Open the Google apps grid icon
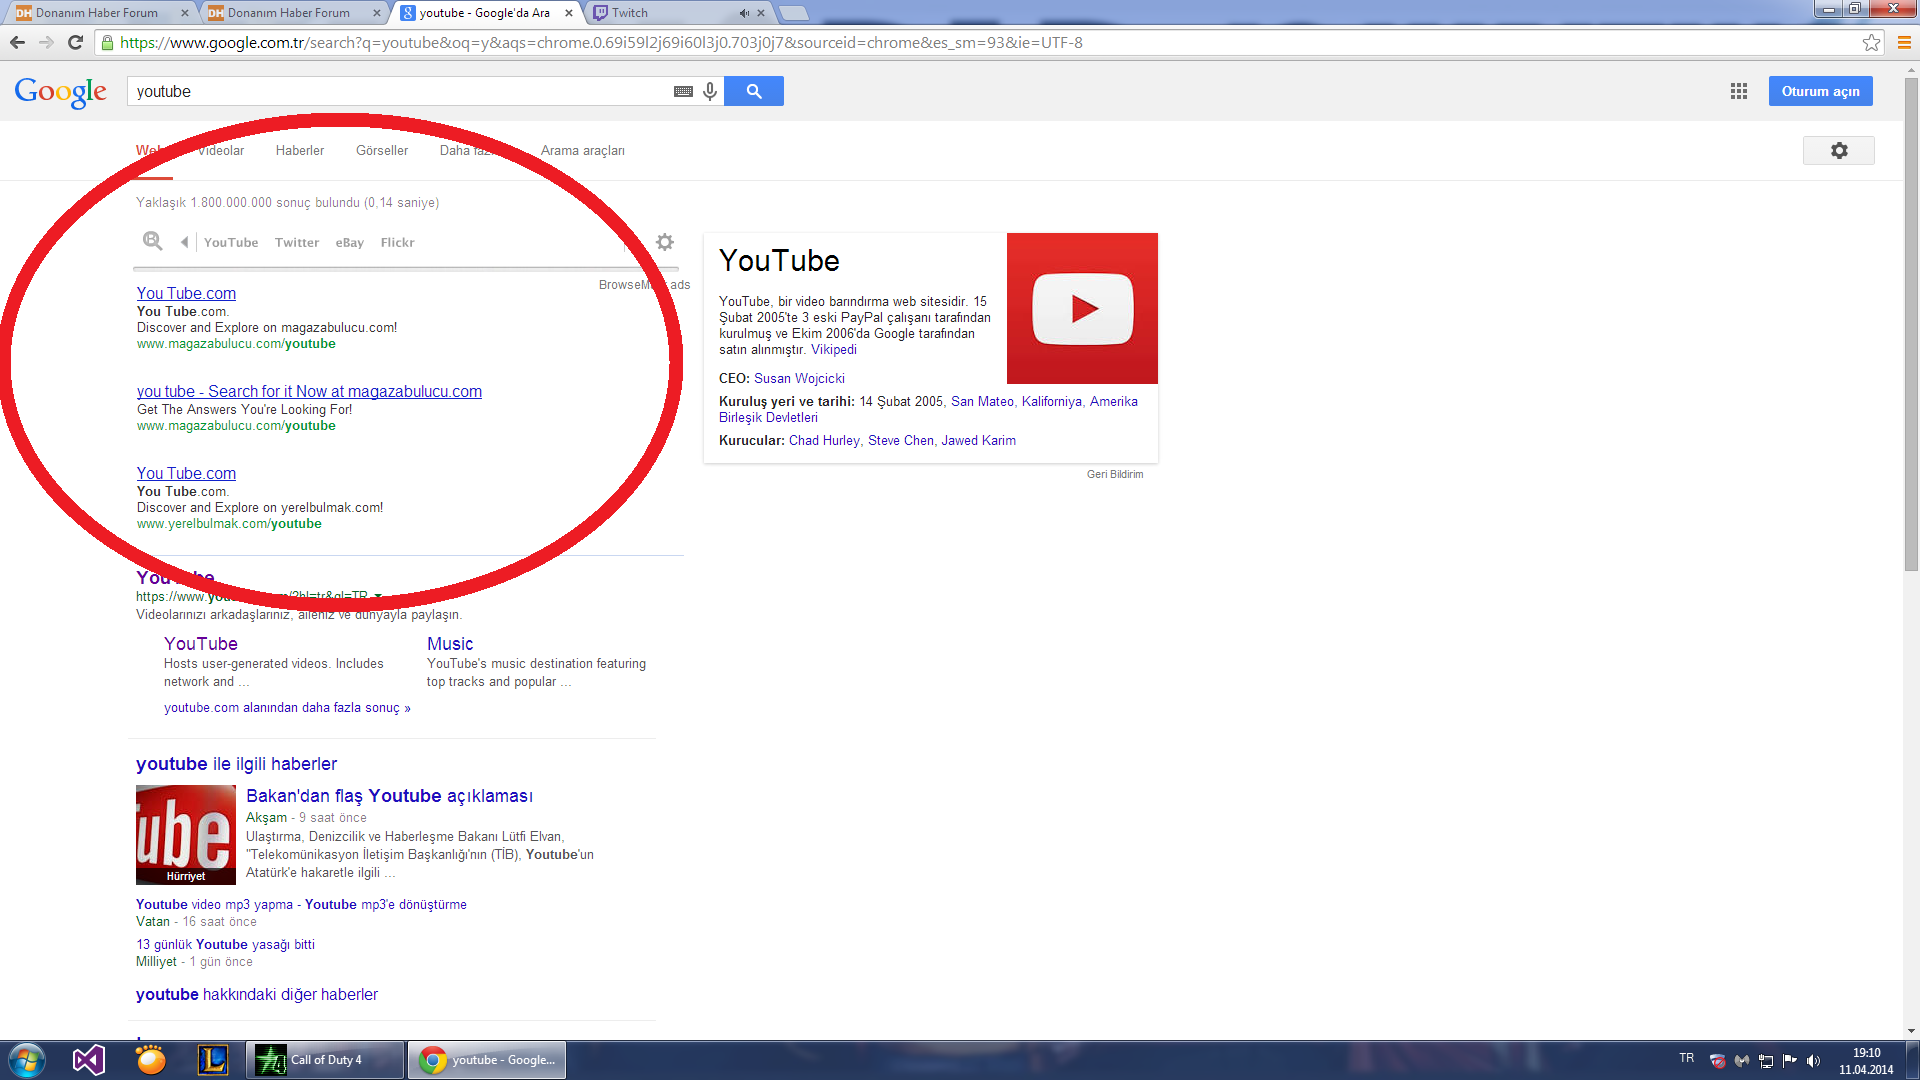The width and height of the screenshot is (1920, 1080). pyautogui.click(x=1739, y=91)
